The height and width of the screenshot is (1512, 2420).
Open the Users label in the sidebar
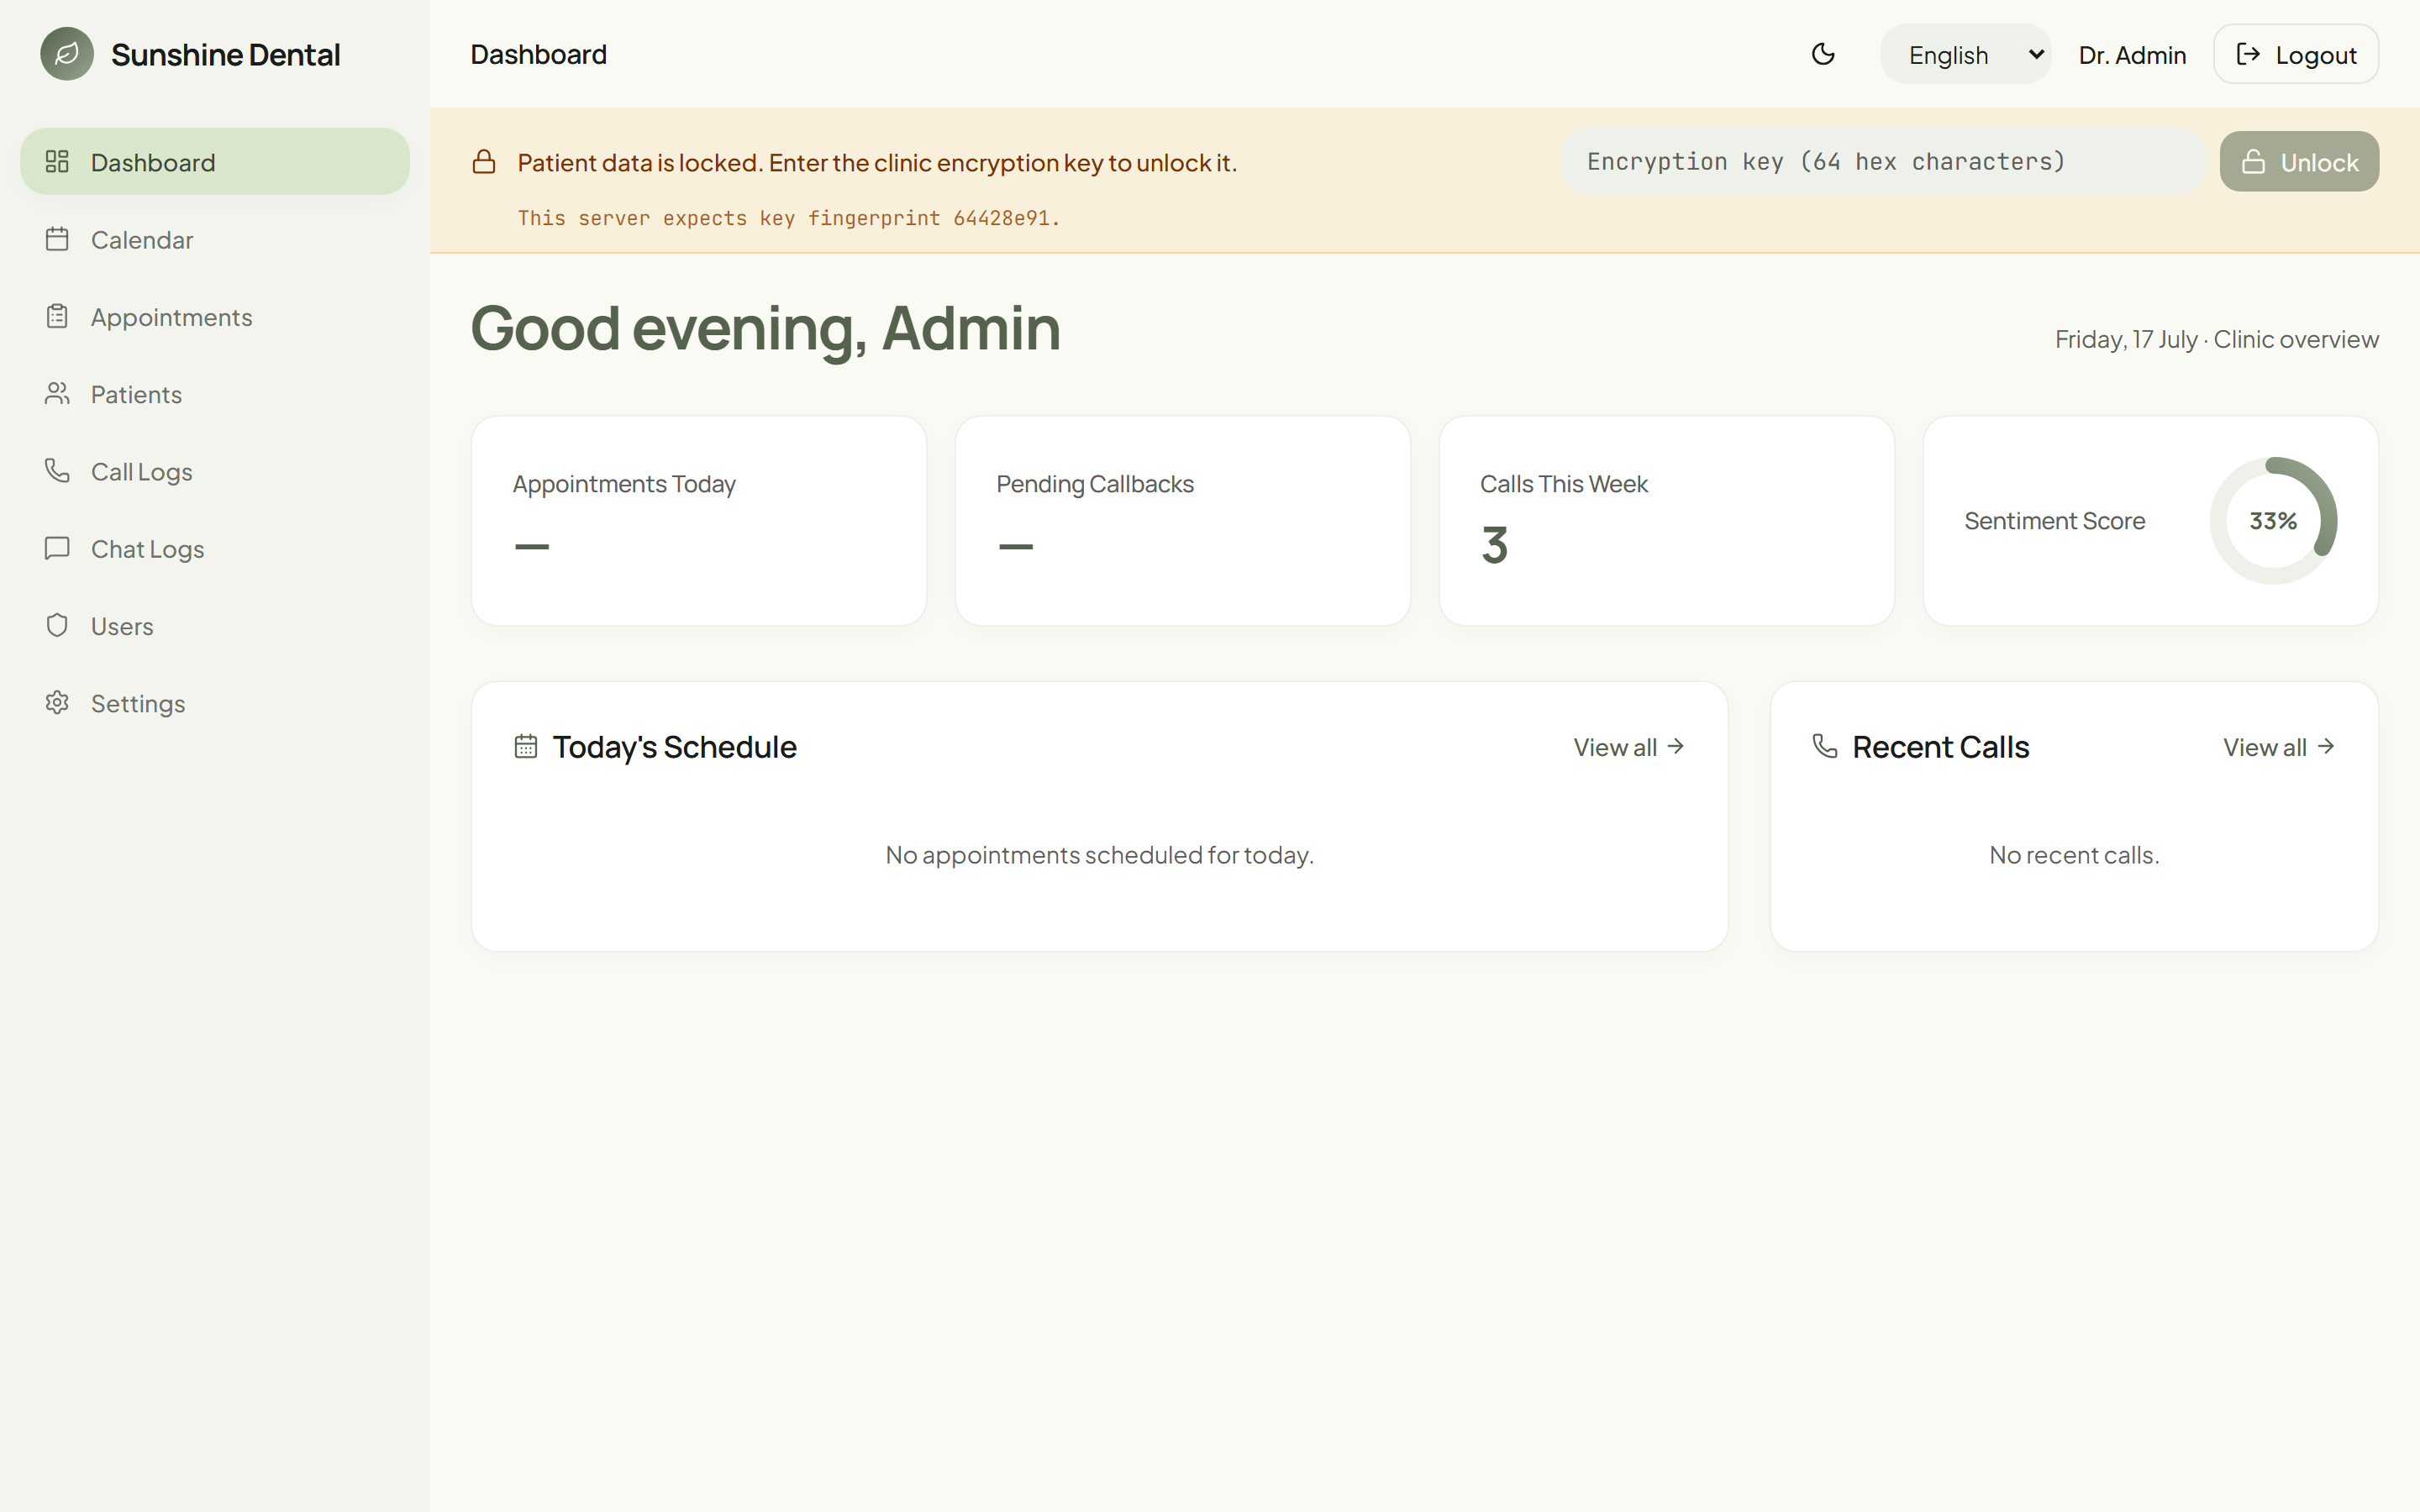point(122,626)
